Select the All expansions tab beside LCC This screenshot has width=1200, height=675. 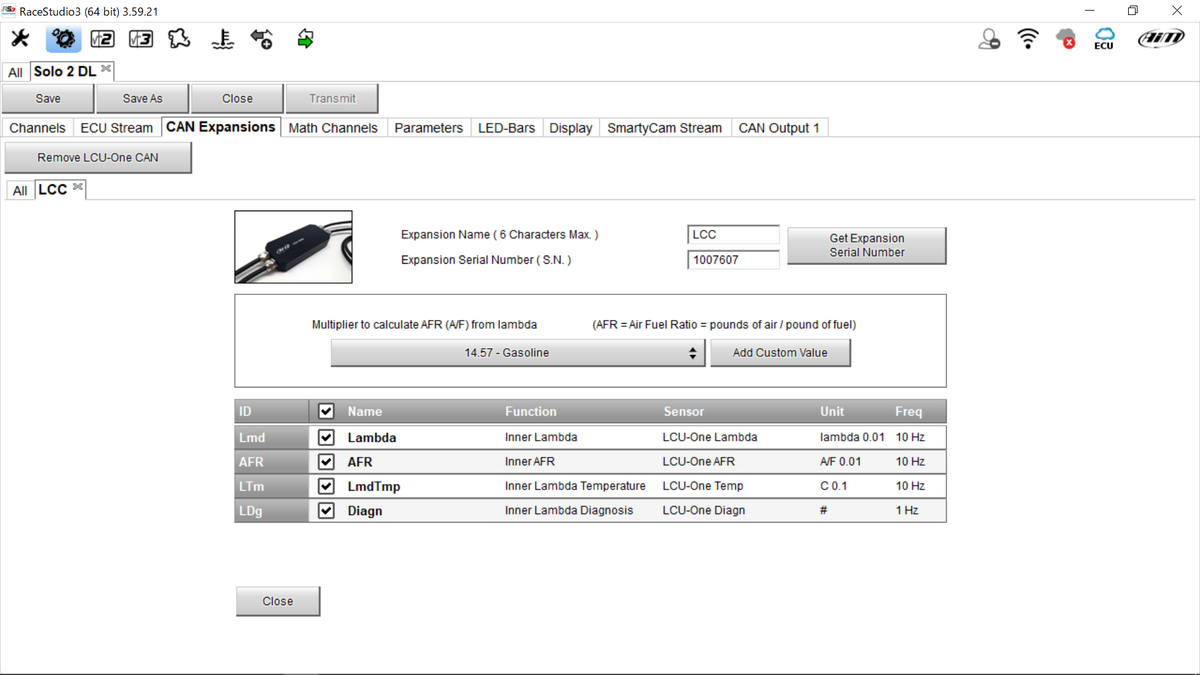20,190
